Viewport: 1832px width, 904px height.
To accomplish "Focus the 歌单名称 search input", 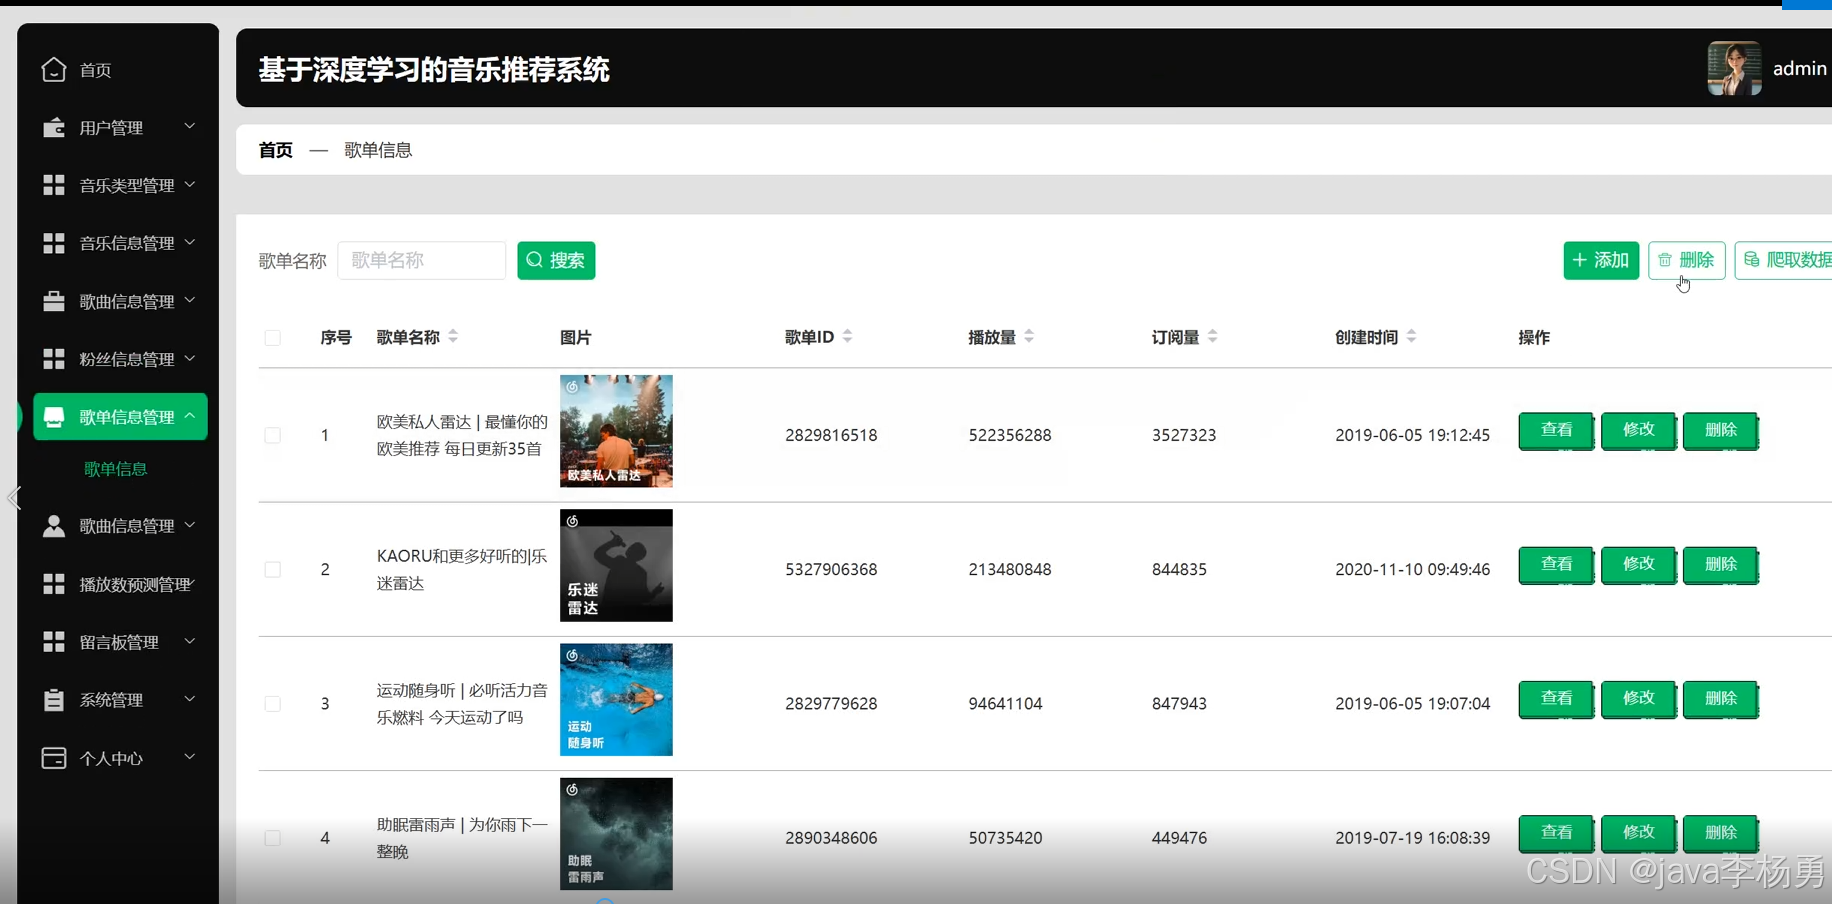I will click(421, 260).
